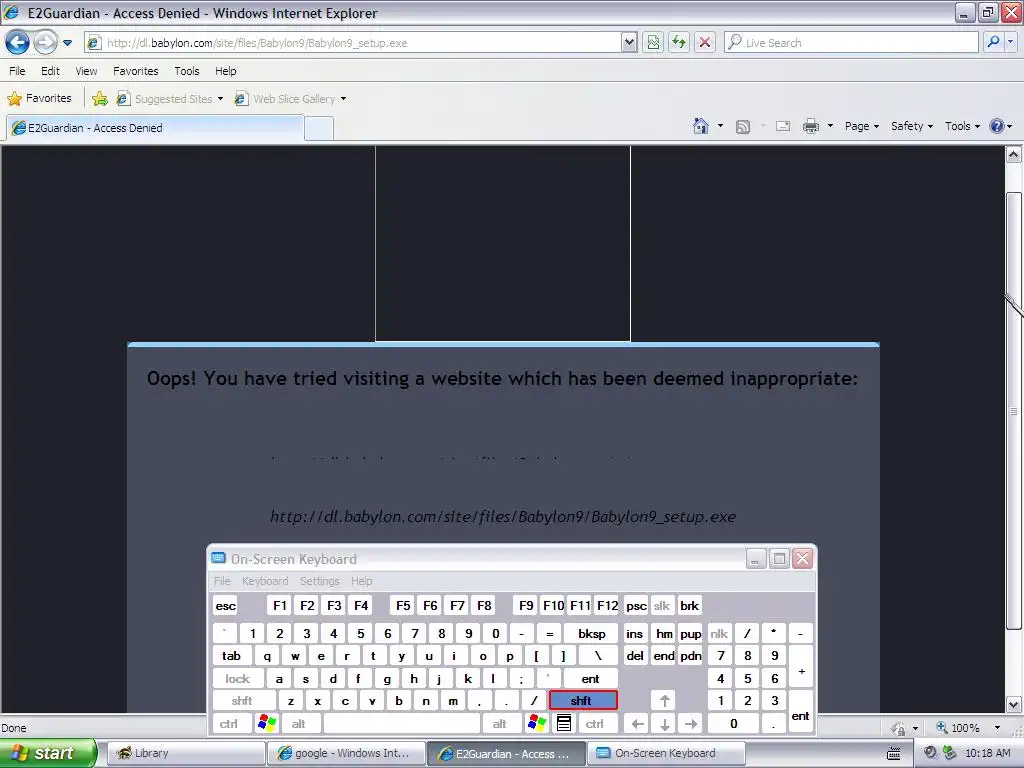Click the up arrow key on keyboard

(664, 701)
